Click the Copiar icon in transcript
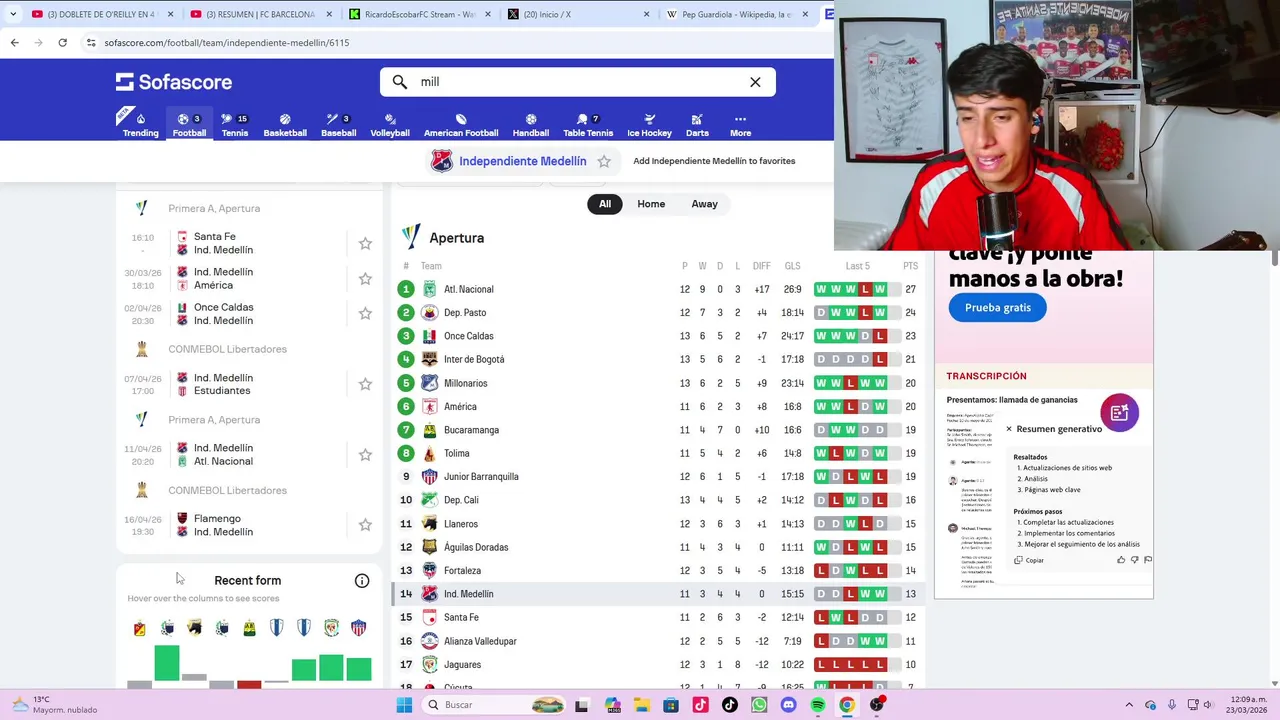This screenshot has height=720, width=1280. (1019, 560)
